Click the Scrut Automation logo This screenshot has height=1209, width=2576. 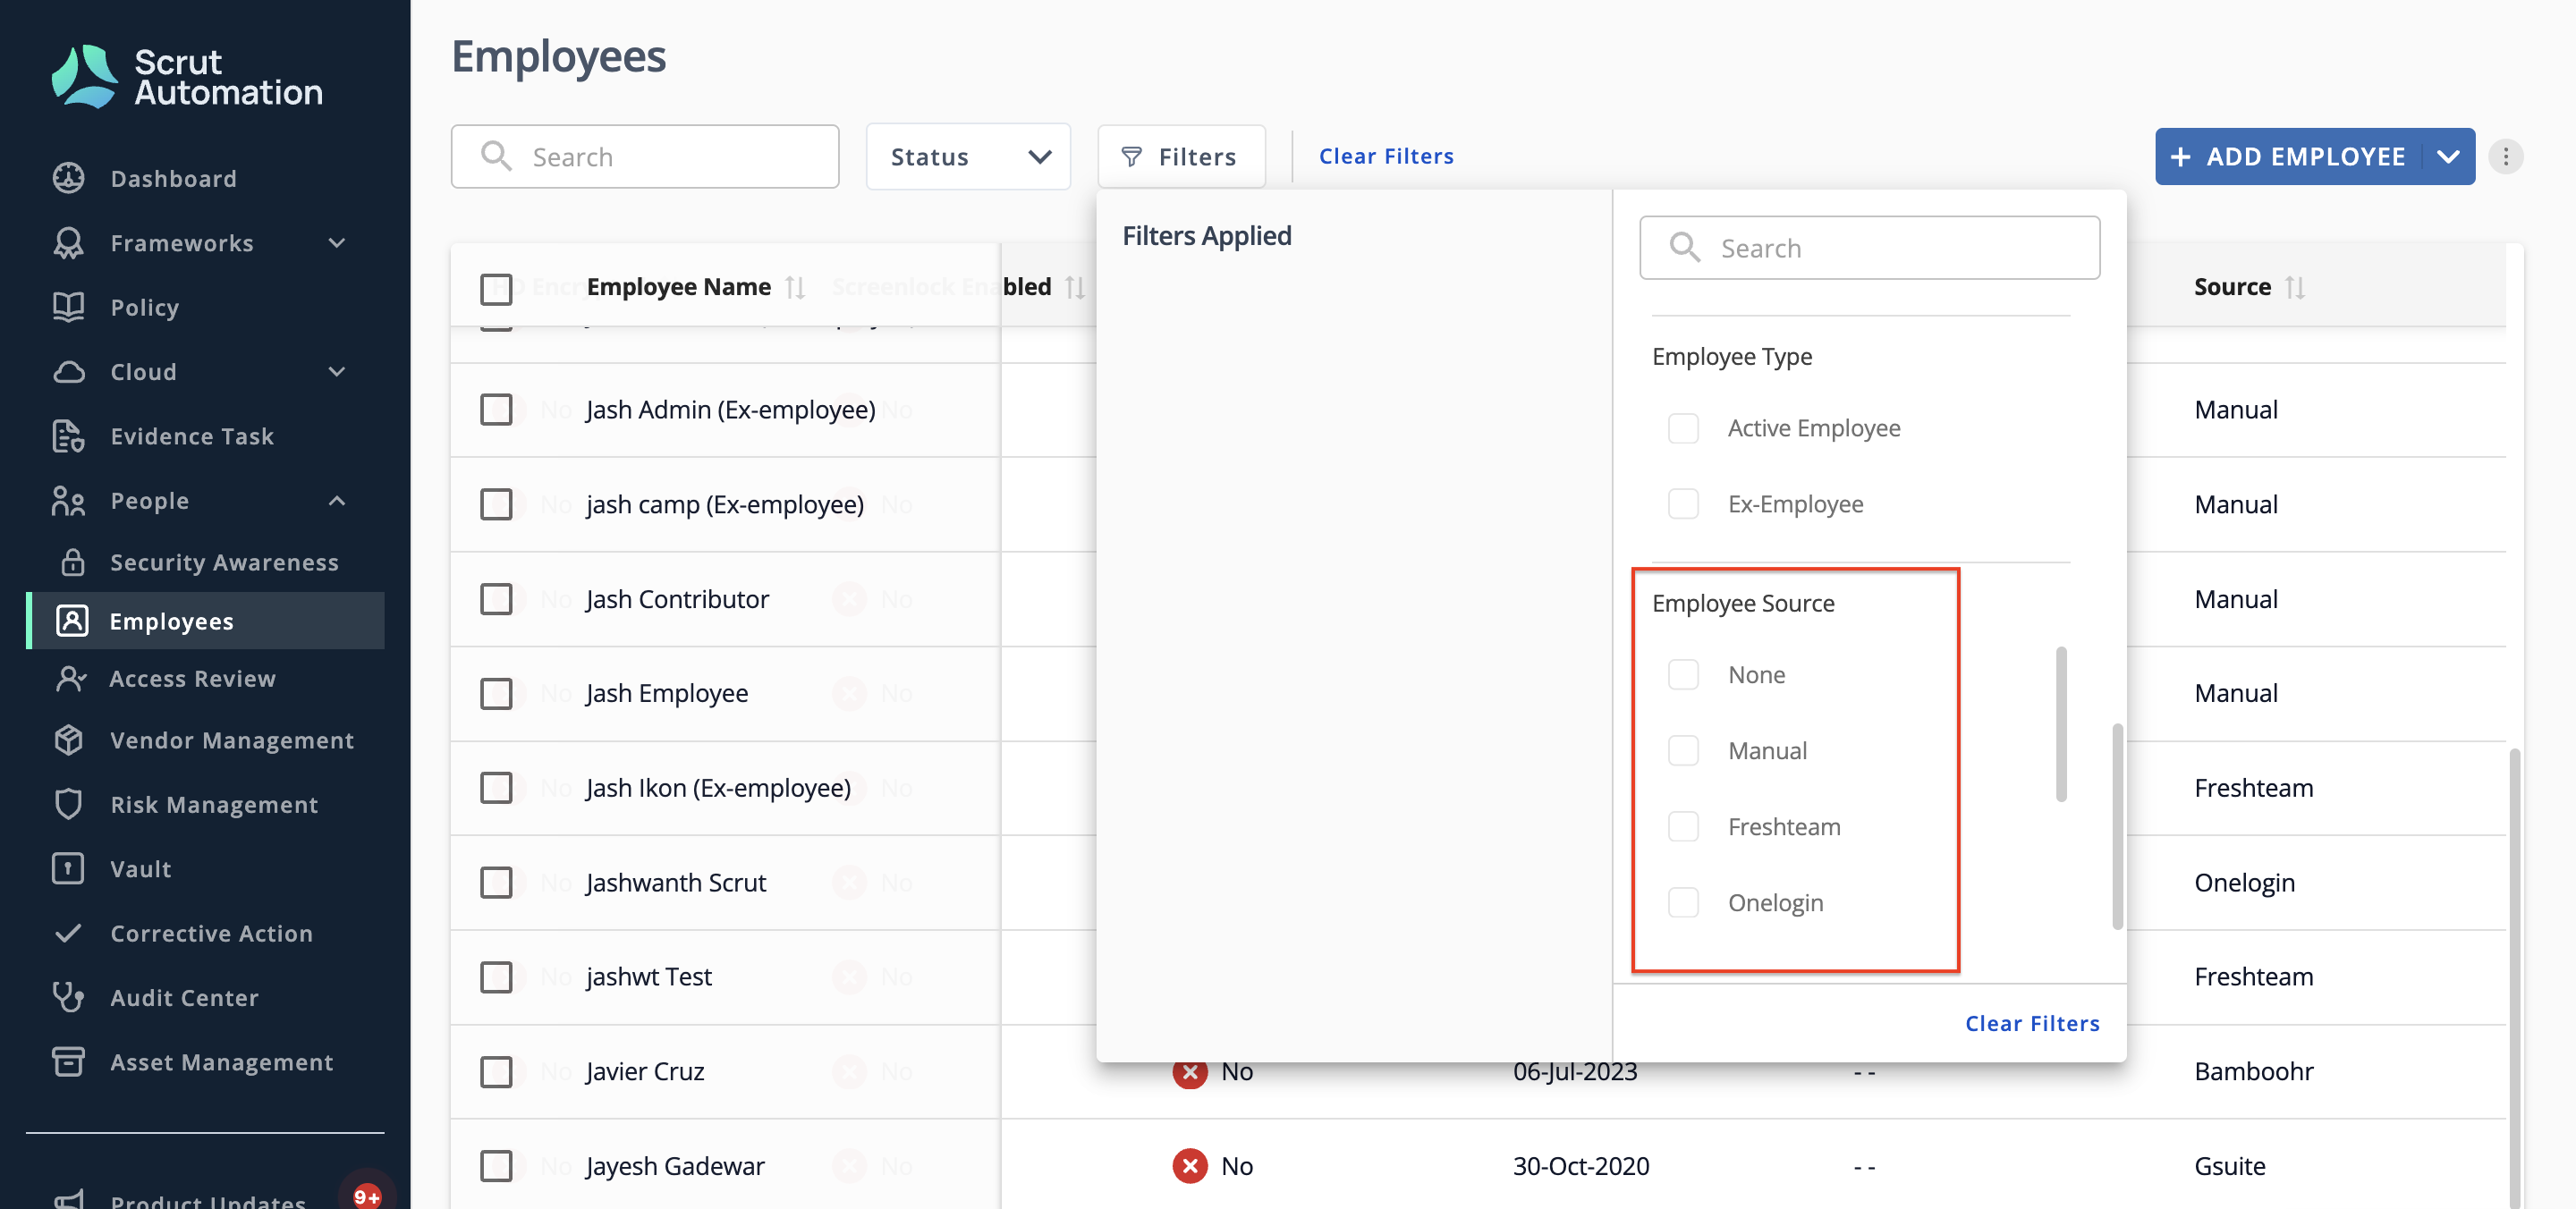187,77
